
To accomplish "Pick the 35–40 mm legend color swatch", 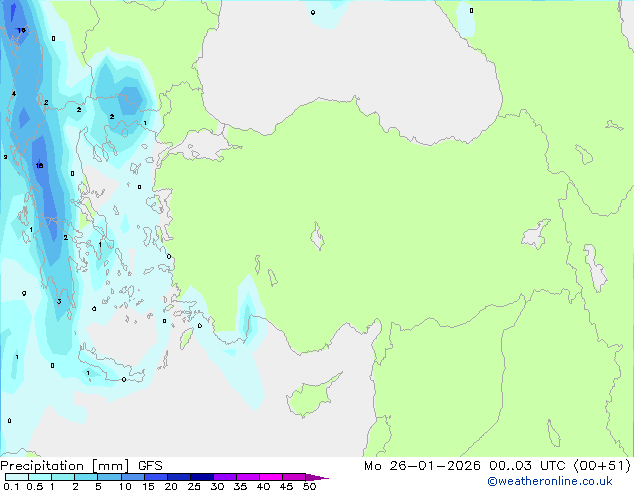I will pyautogui.click(x=248, y=477).
